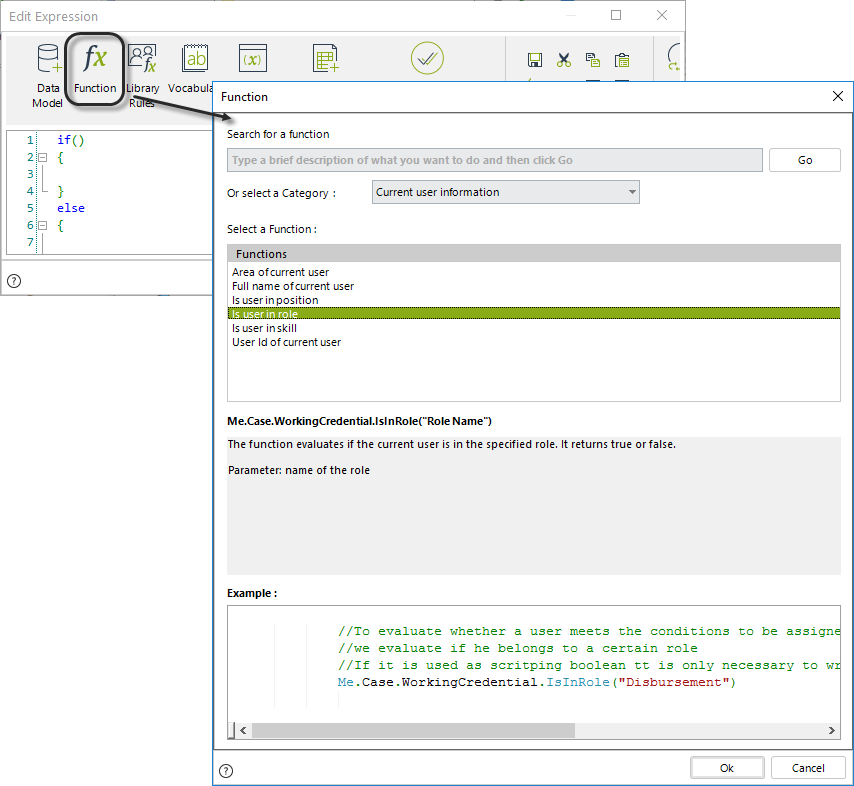This screenshot has width=854, height=786.
Task: Click the IsInRole example code line
Action: (536, 682)
